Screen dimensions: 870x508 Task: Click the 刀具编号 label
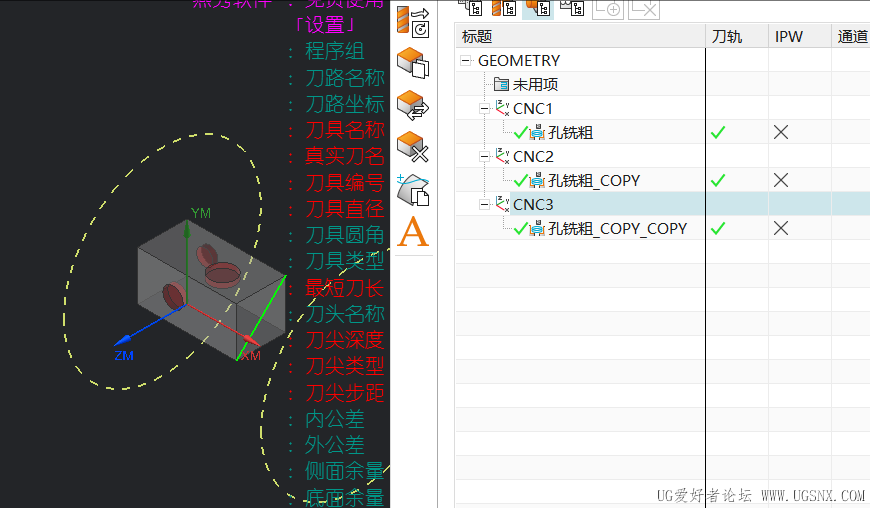pos(345,182)
